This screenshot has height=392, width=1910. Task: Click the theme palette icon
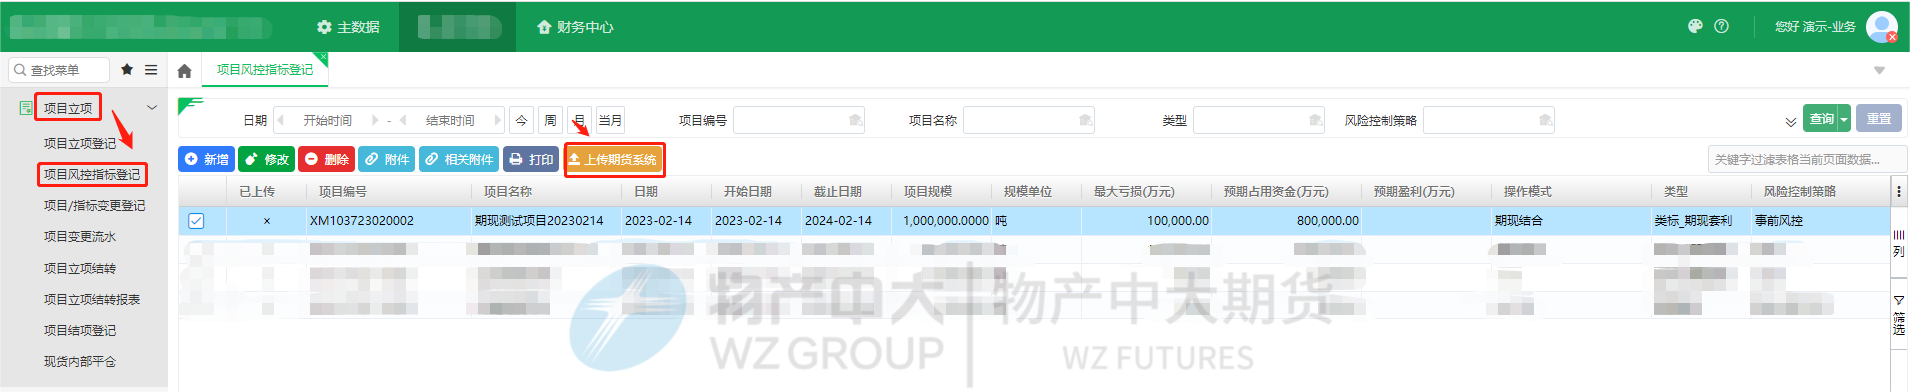tap(1695, 27)
